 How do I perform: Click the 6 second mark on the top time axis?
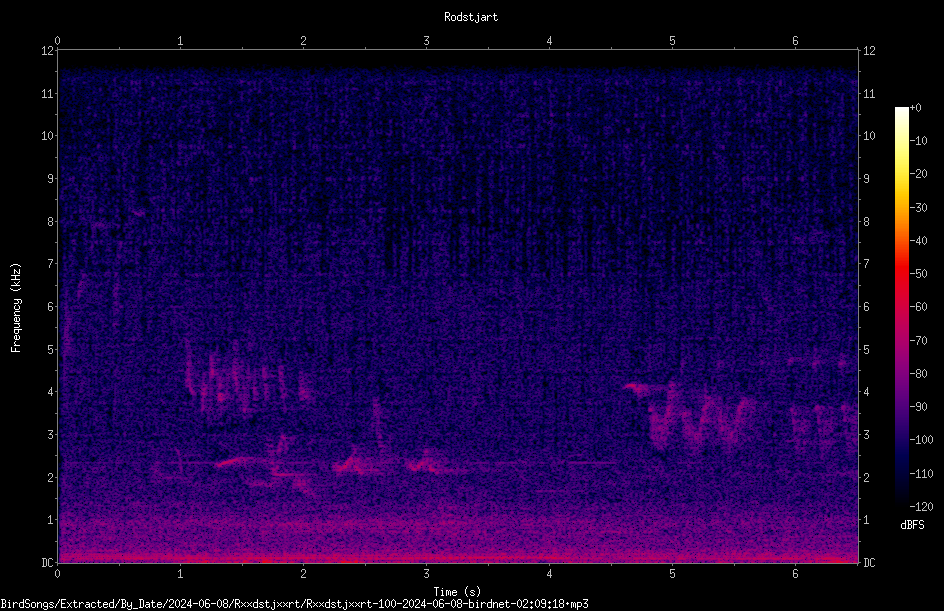[x=795, y=41]
